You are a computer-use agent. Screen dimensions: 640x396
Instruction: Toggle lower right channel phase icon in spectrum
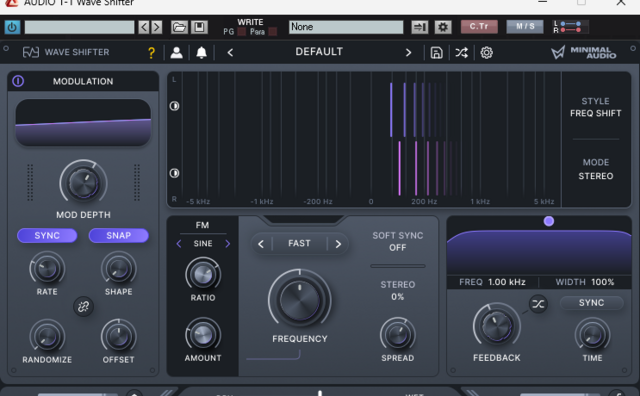[174, 173]
